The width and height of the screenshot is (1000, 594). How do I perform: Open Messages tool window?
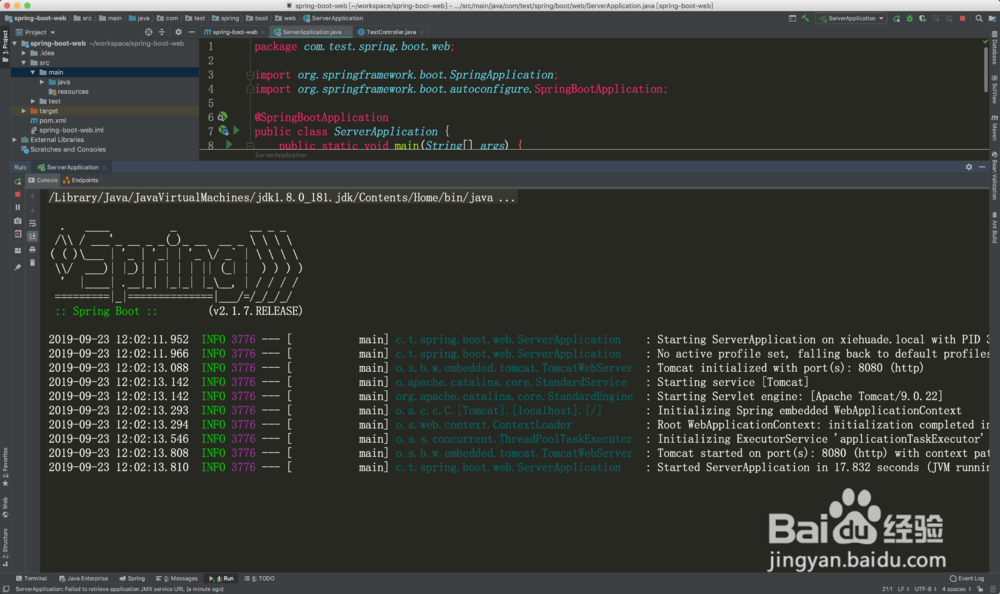(x=177, y=579)
